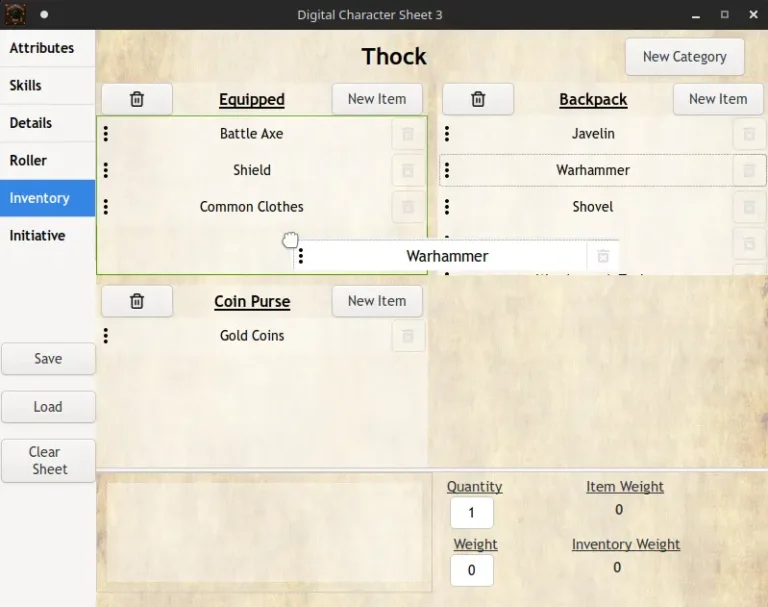Load a character sheet
The image size is (768, 607).
48,407
